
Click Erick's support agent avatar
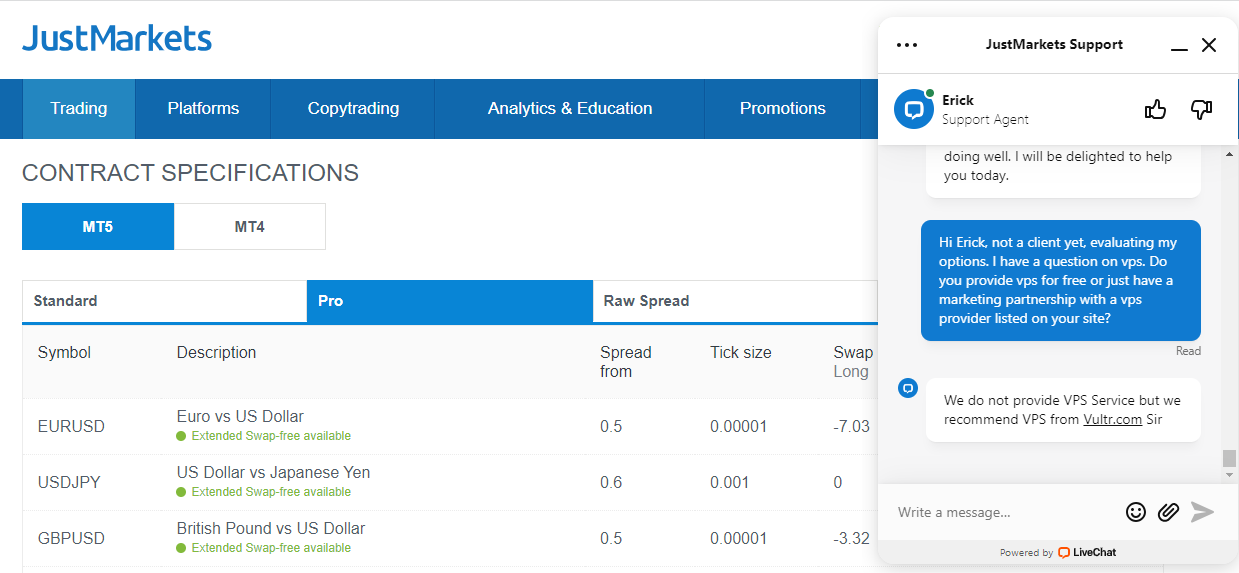click(913, 109)
